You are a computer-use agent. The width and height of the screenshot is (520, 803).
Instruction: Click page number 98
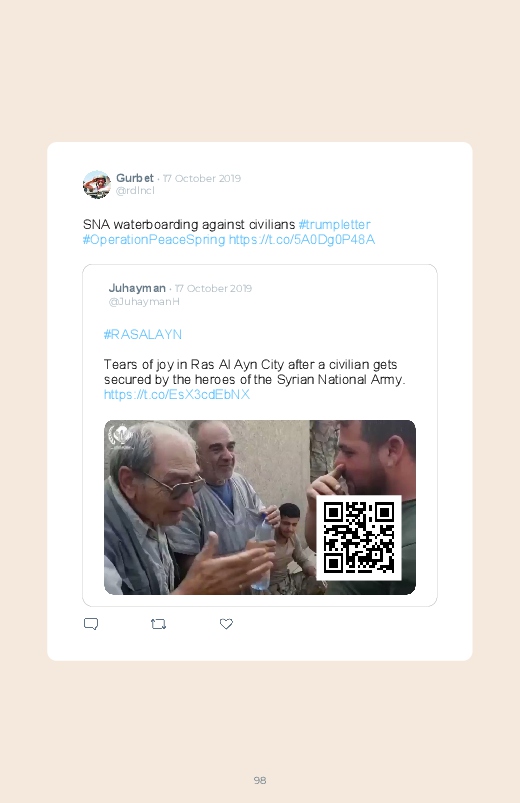(260, 780)
